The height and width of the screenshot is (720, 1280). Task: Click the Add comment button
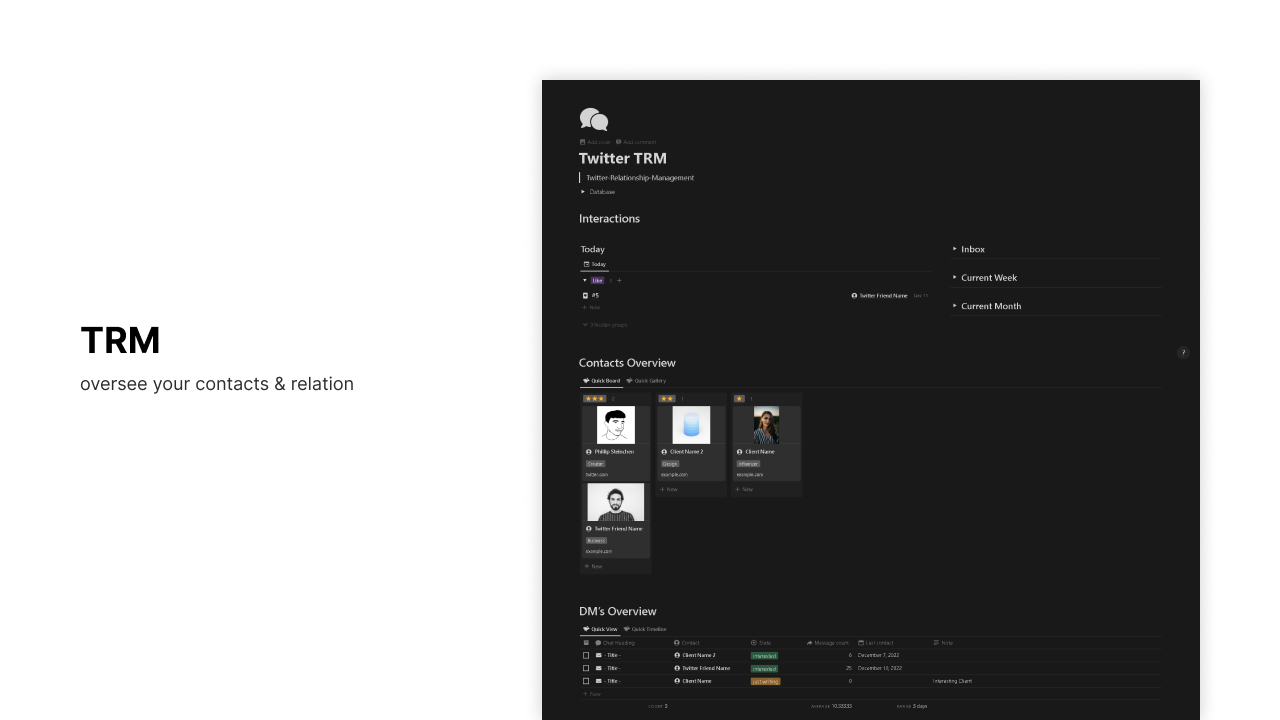(x=636, y=142)
